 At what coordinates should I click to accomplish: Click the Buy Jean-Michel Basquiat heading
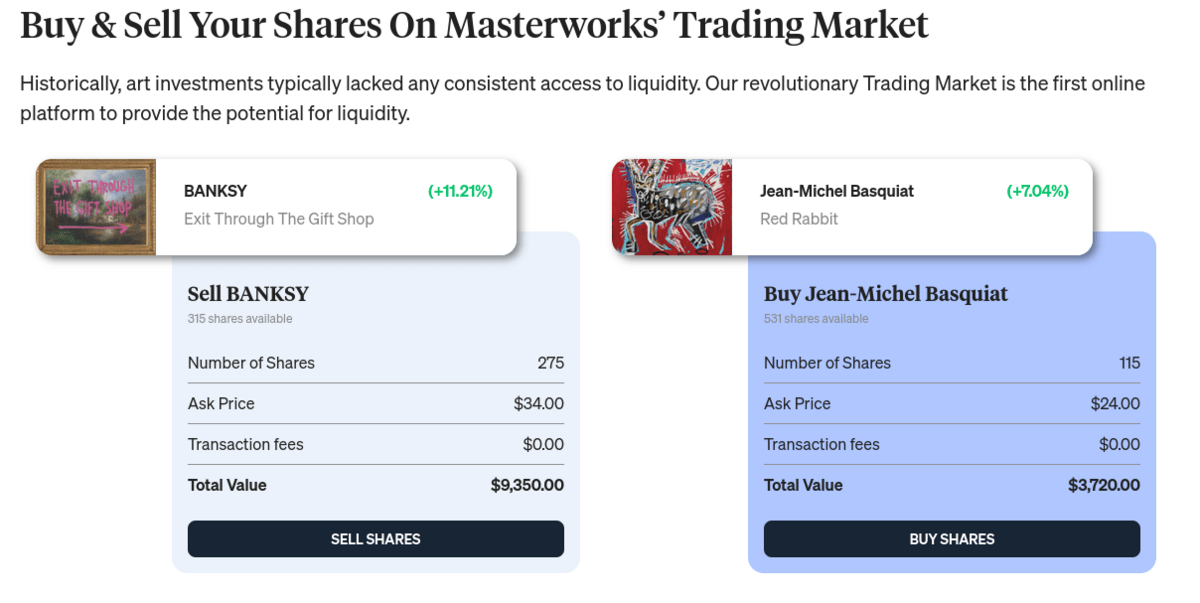[x=886, y=294]
